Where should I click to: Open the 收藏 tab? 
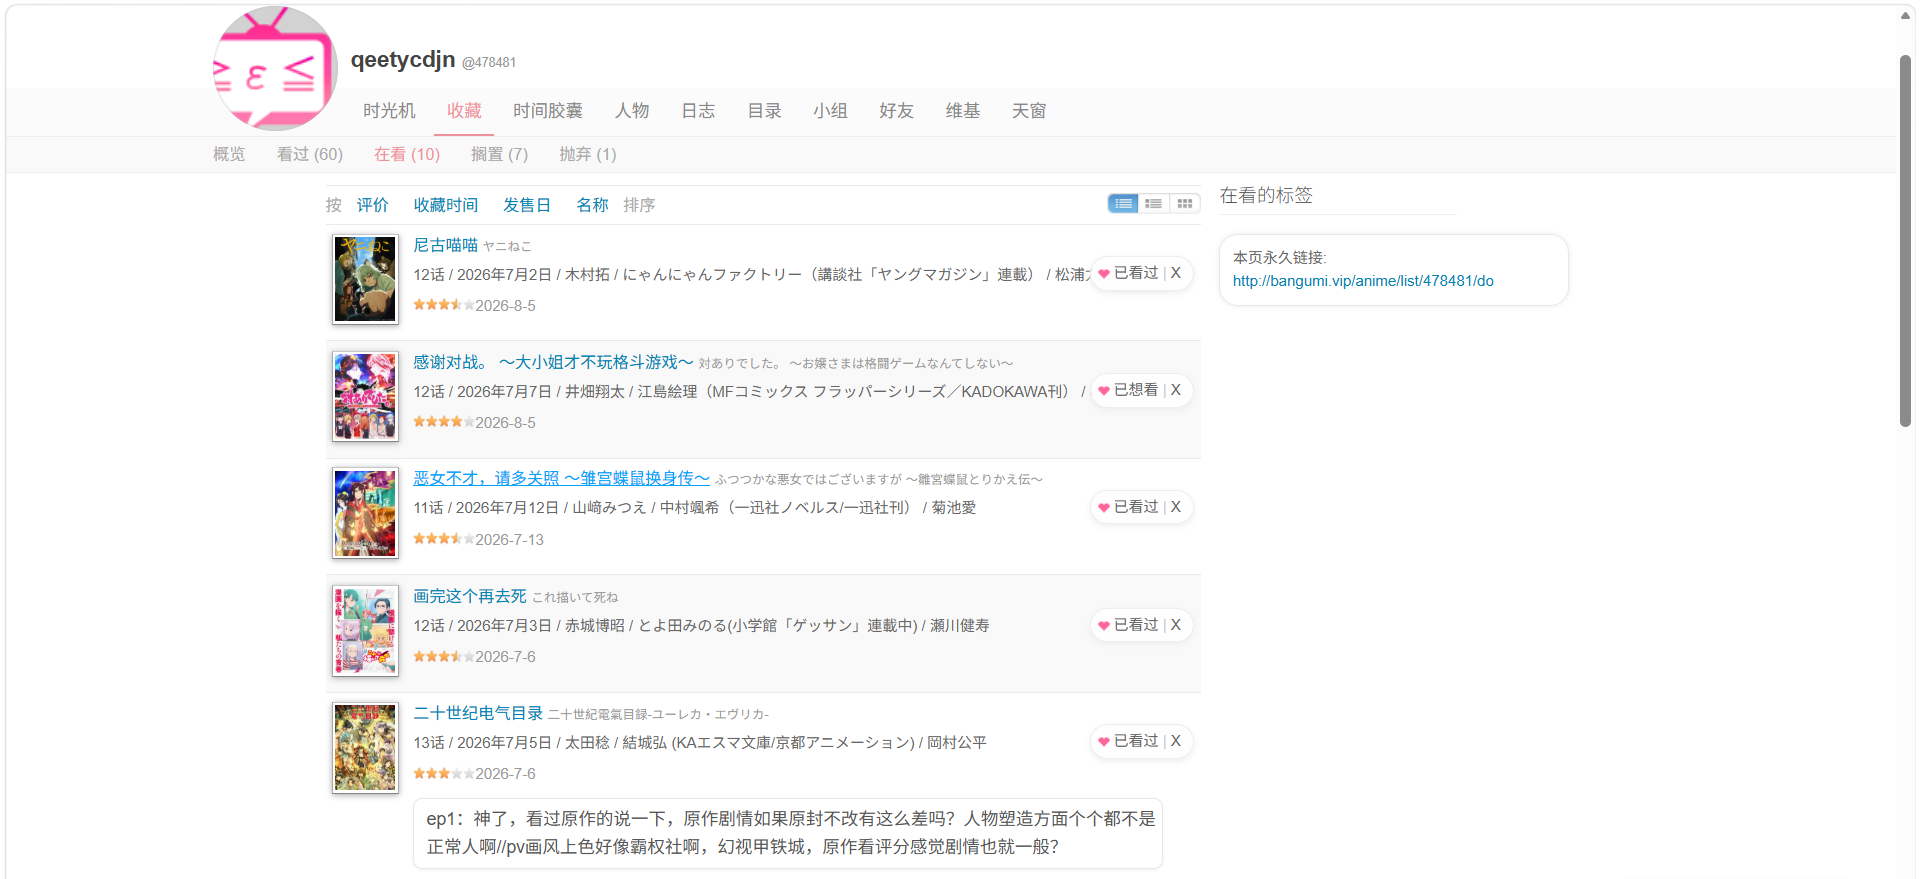pyautogui.click(x=464, y=111)
